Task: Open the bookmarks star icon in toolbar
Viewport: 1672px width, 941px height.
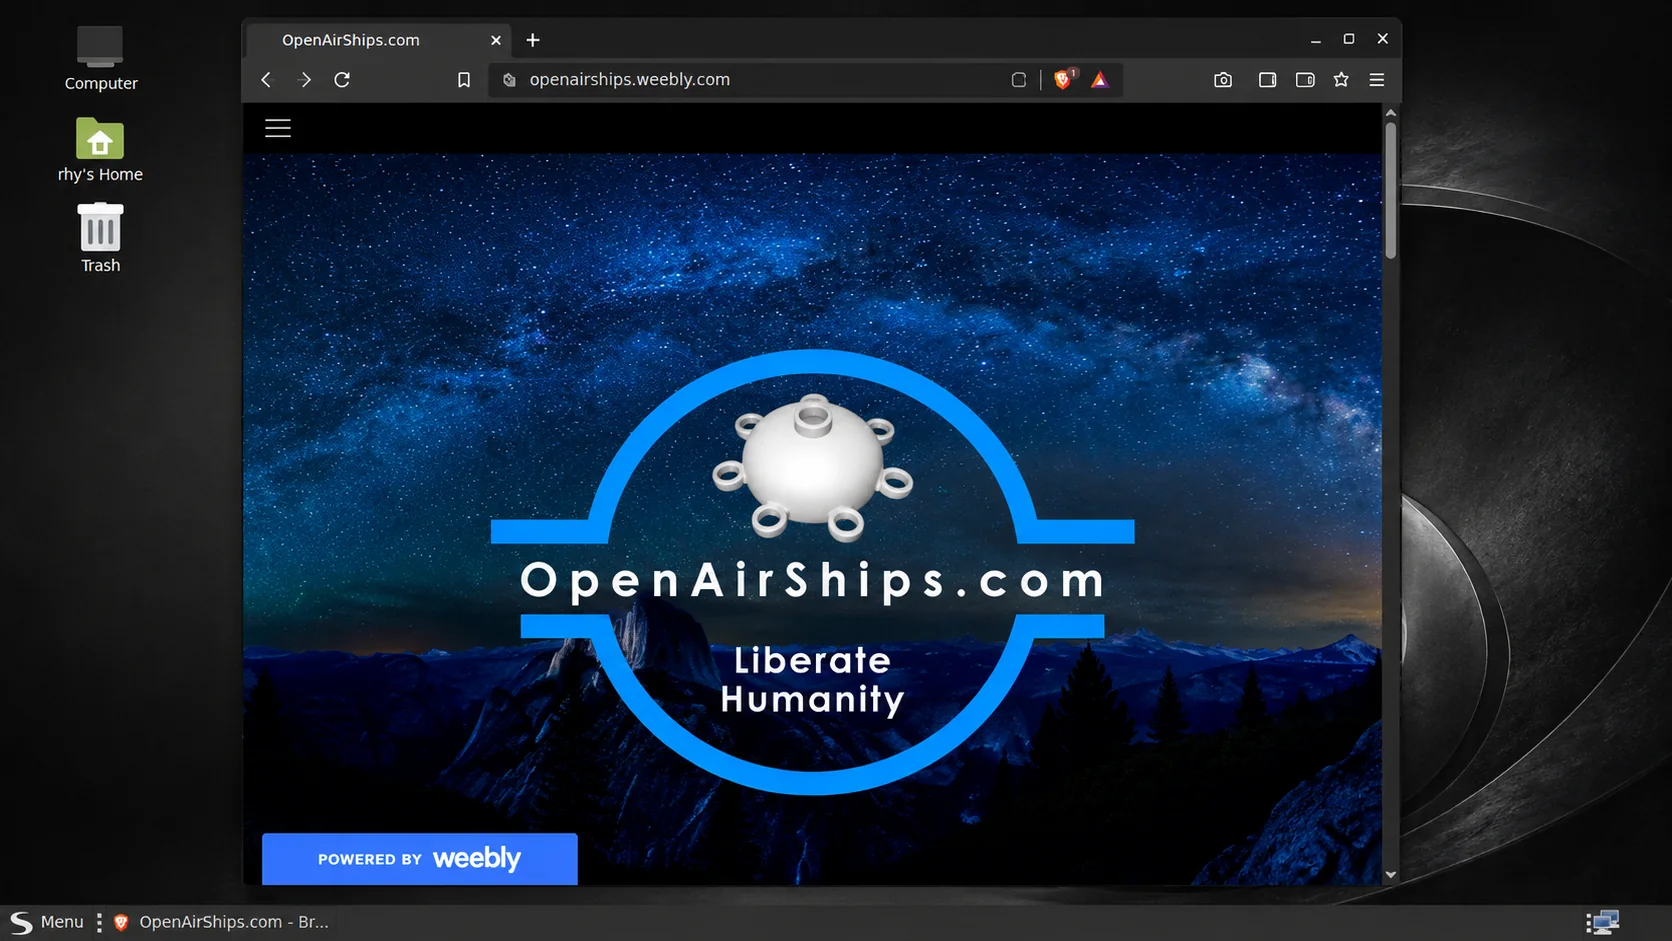Action: [1341, 80]
